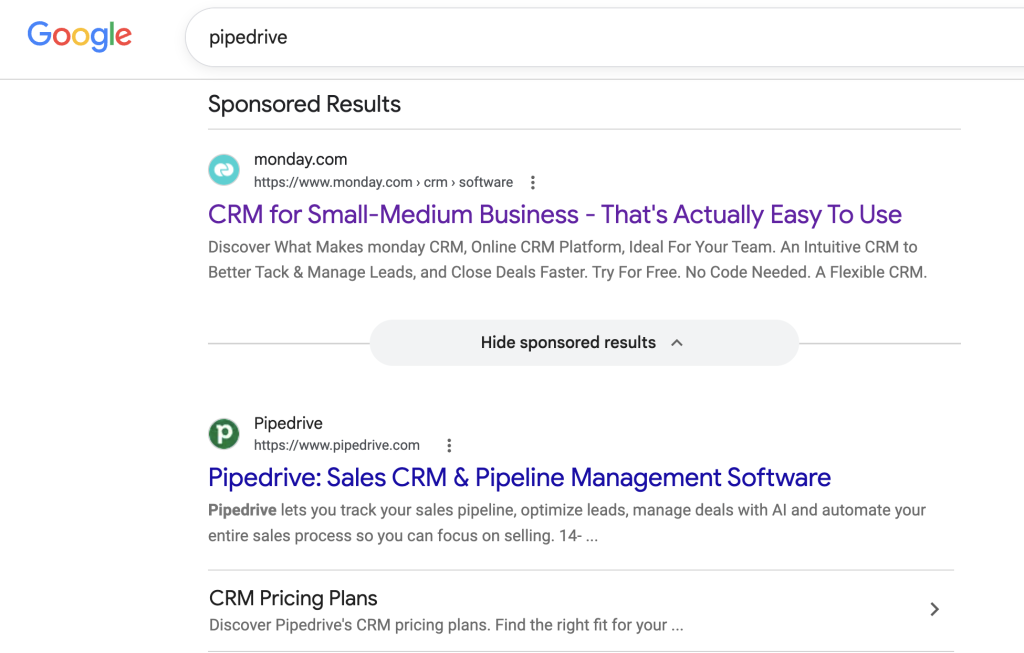The height and width of the screenshot is (653, 1024).
Task: Click the Pipedrive site name label
Action: coord(288,423)
